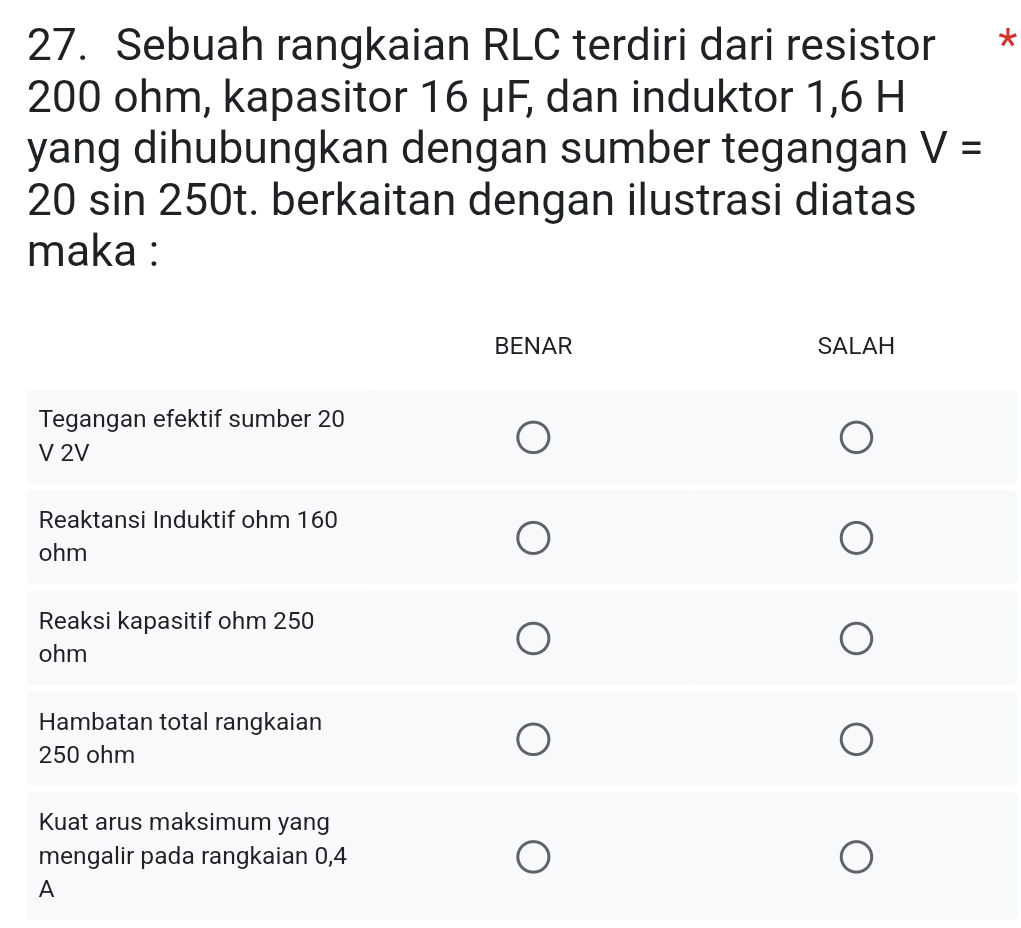Select SALAH for 'Hambatan total rangkaian 250 ohm'
This screenshot has height=928, width=1021.
(x=856, y=738)
